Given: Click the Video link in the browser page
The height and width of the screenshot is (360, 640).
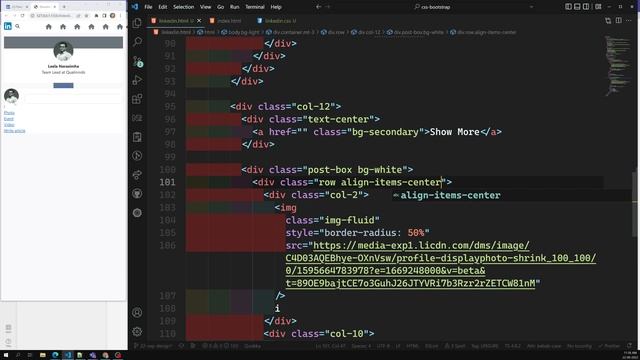Looking at the screenshot, I should coord(9,125).
